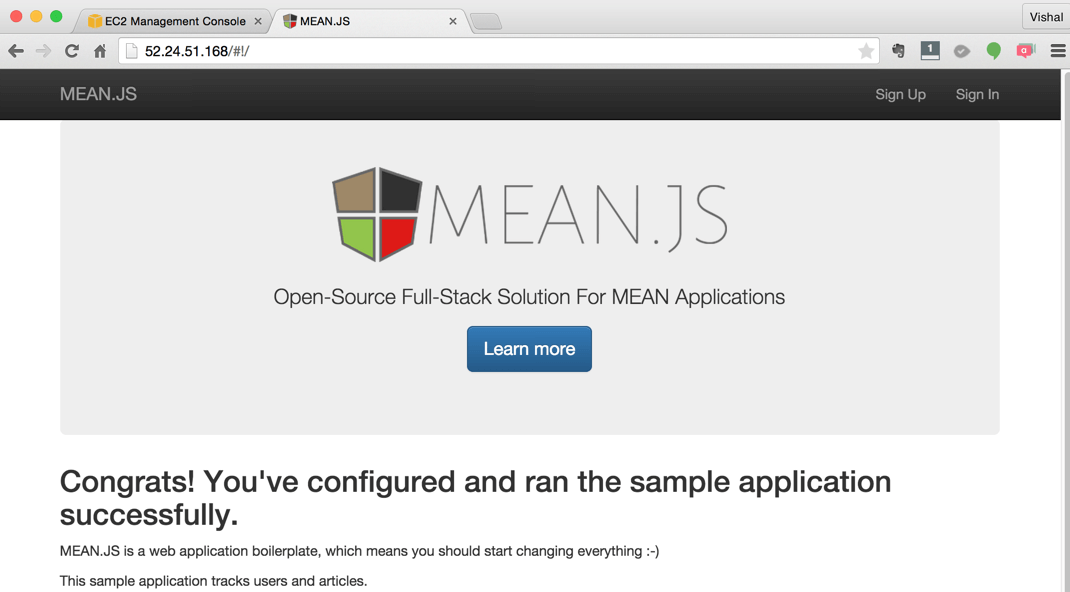Click the extension icon with badge 1
This screenshot has height=592, width=1070.
pyautogui.click(x=929, y=50)
